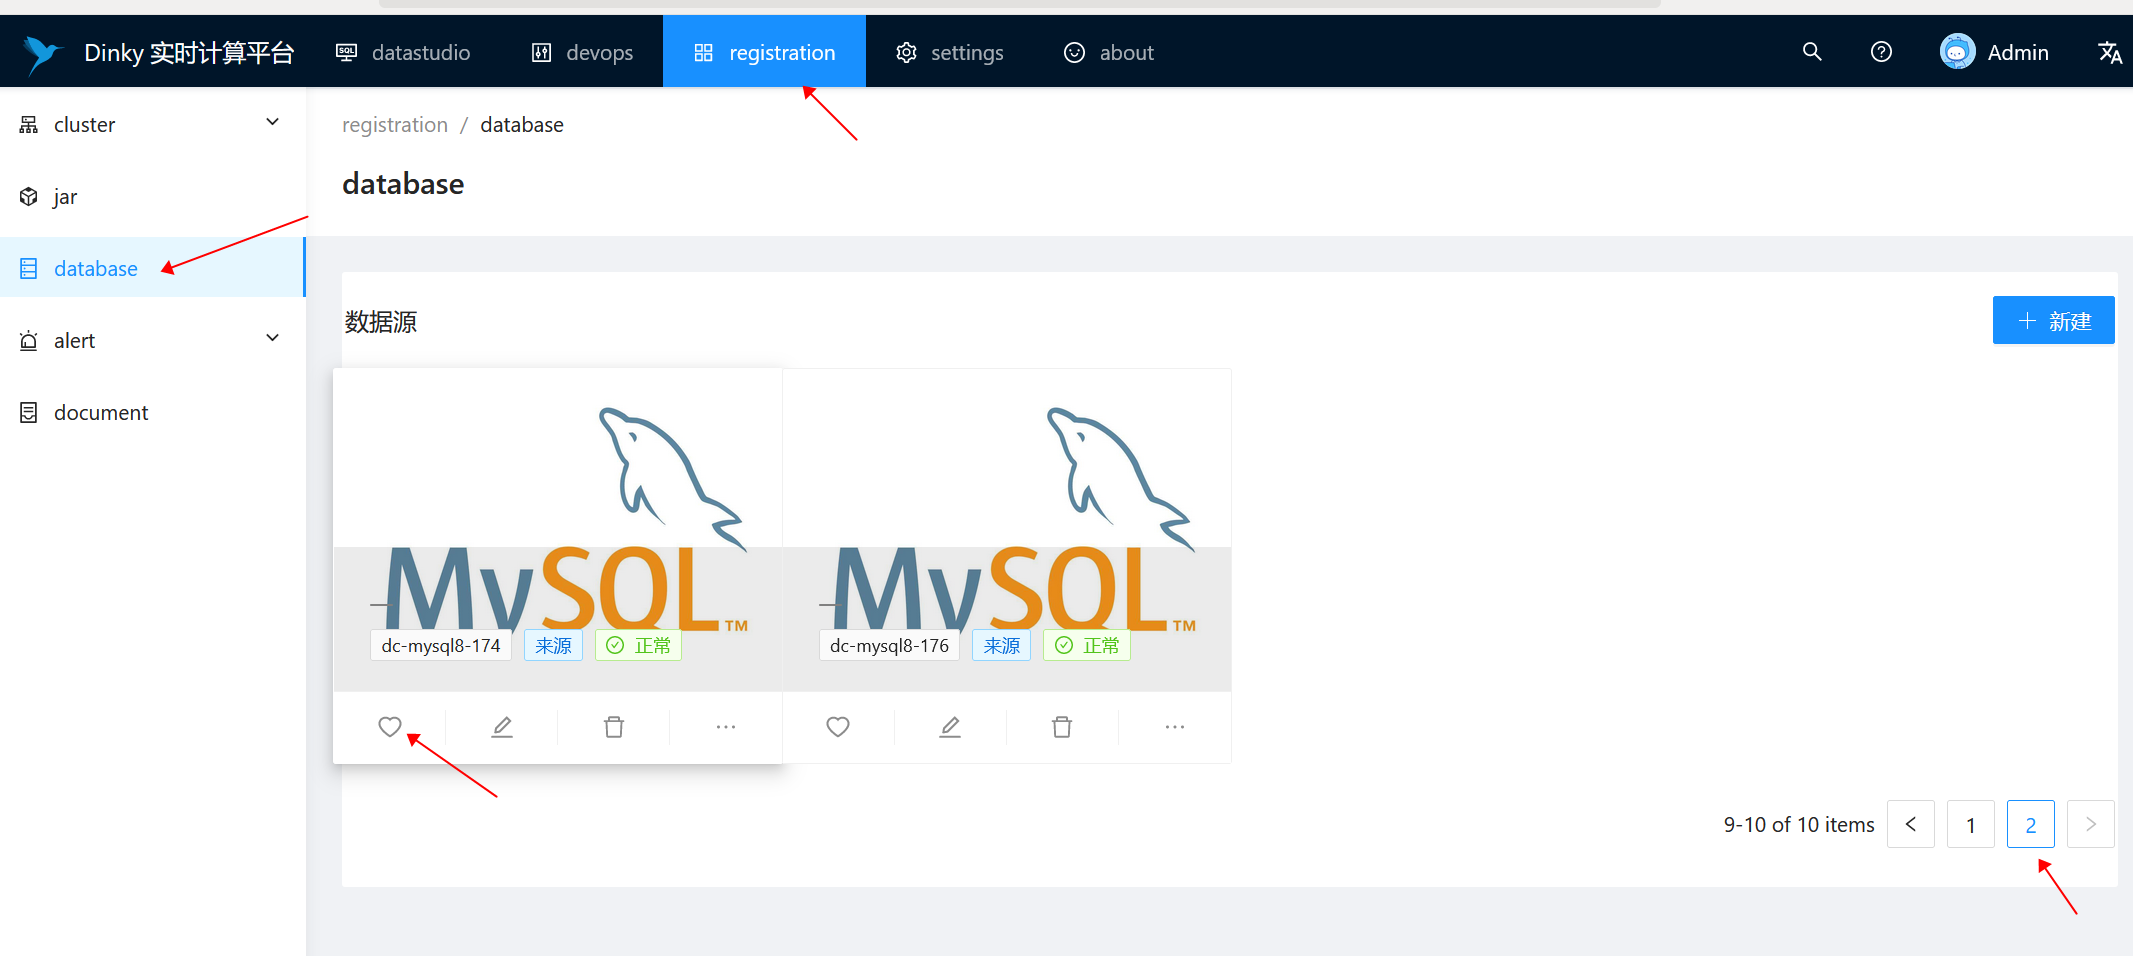Go to the previous page arrow
Viewport: 2133px width, 956px height.
1911,824
